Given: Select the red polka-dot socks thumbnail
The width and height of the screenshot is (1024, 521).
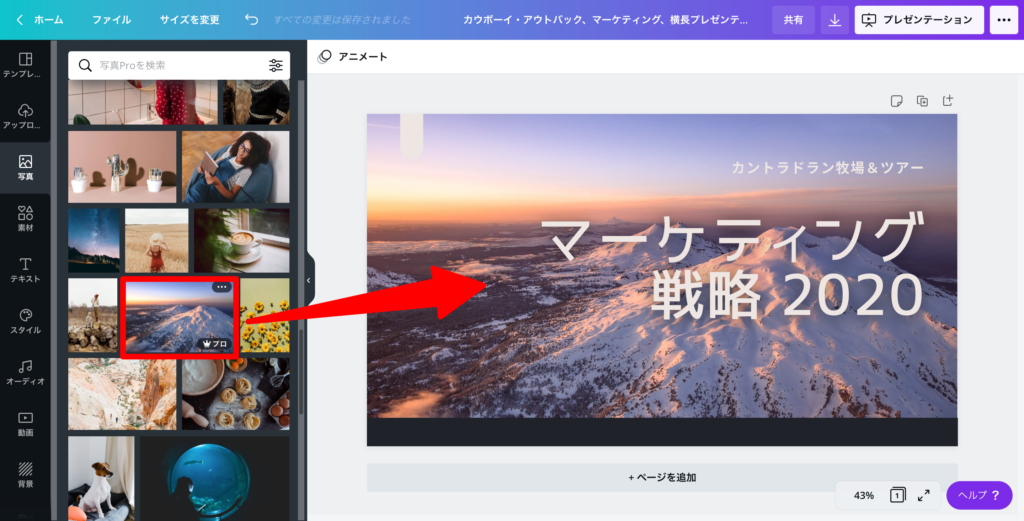Looking at the screenshot, I should 143,103.
